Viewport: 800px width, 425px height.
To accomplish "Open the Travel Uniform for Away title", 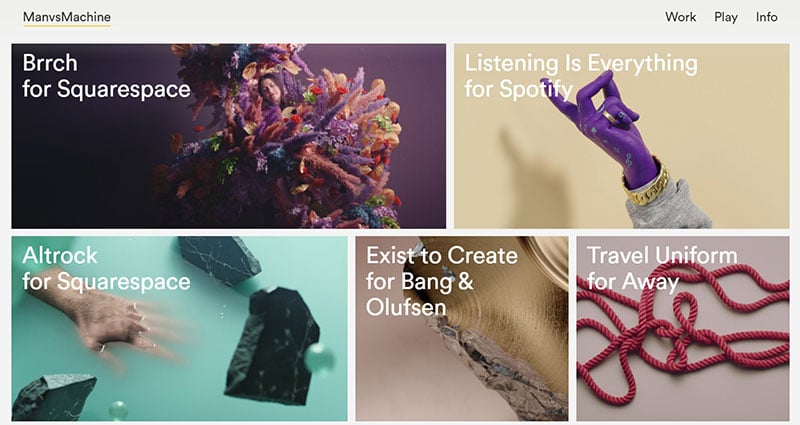I will pos(662,268).
